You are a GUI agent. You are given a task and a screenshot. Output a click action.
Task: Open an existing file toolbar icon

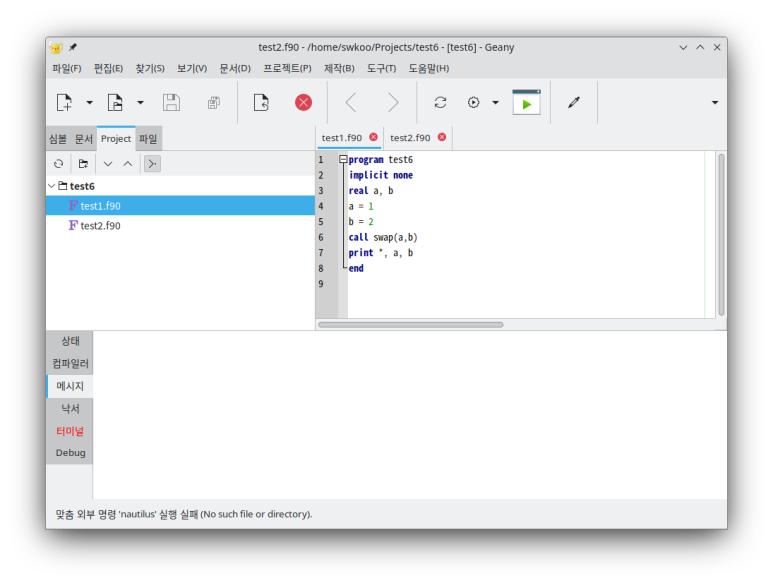[x=115, y=103]
